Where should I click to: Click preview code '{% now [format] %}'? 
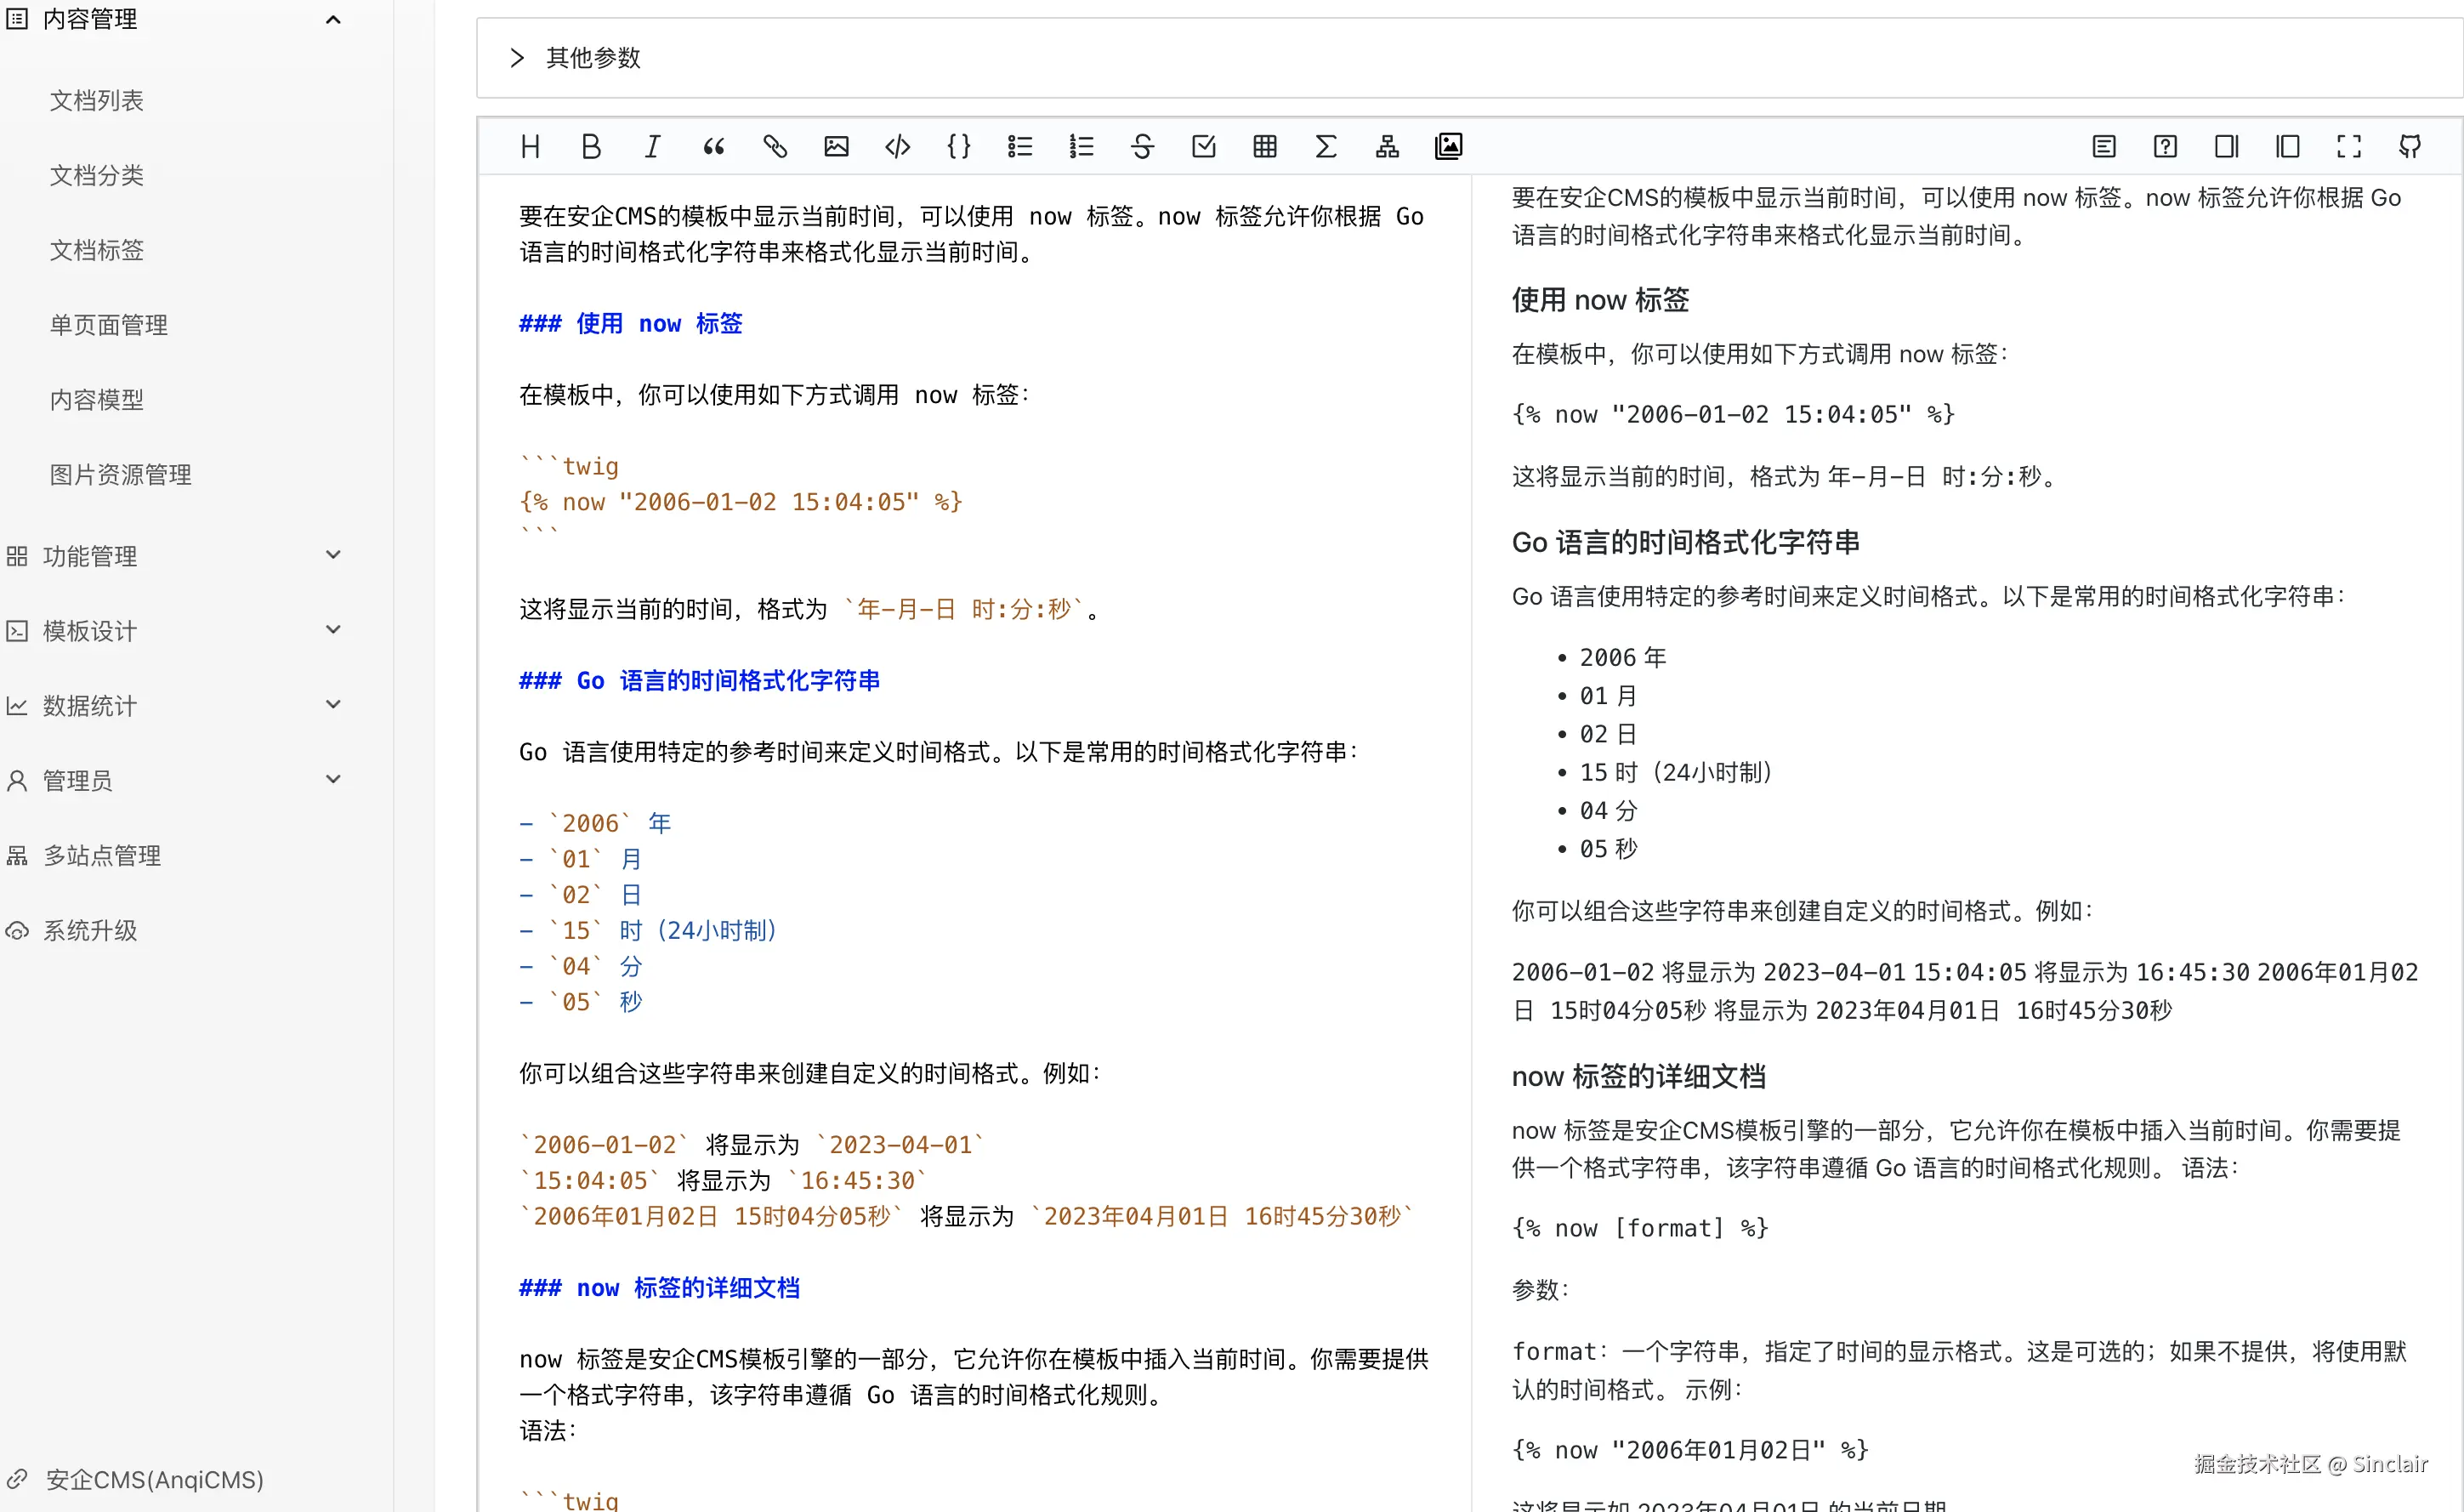pyautogui.click(x=1640, y=1228)
